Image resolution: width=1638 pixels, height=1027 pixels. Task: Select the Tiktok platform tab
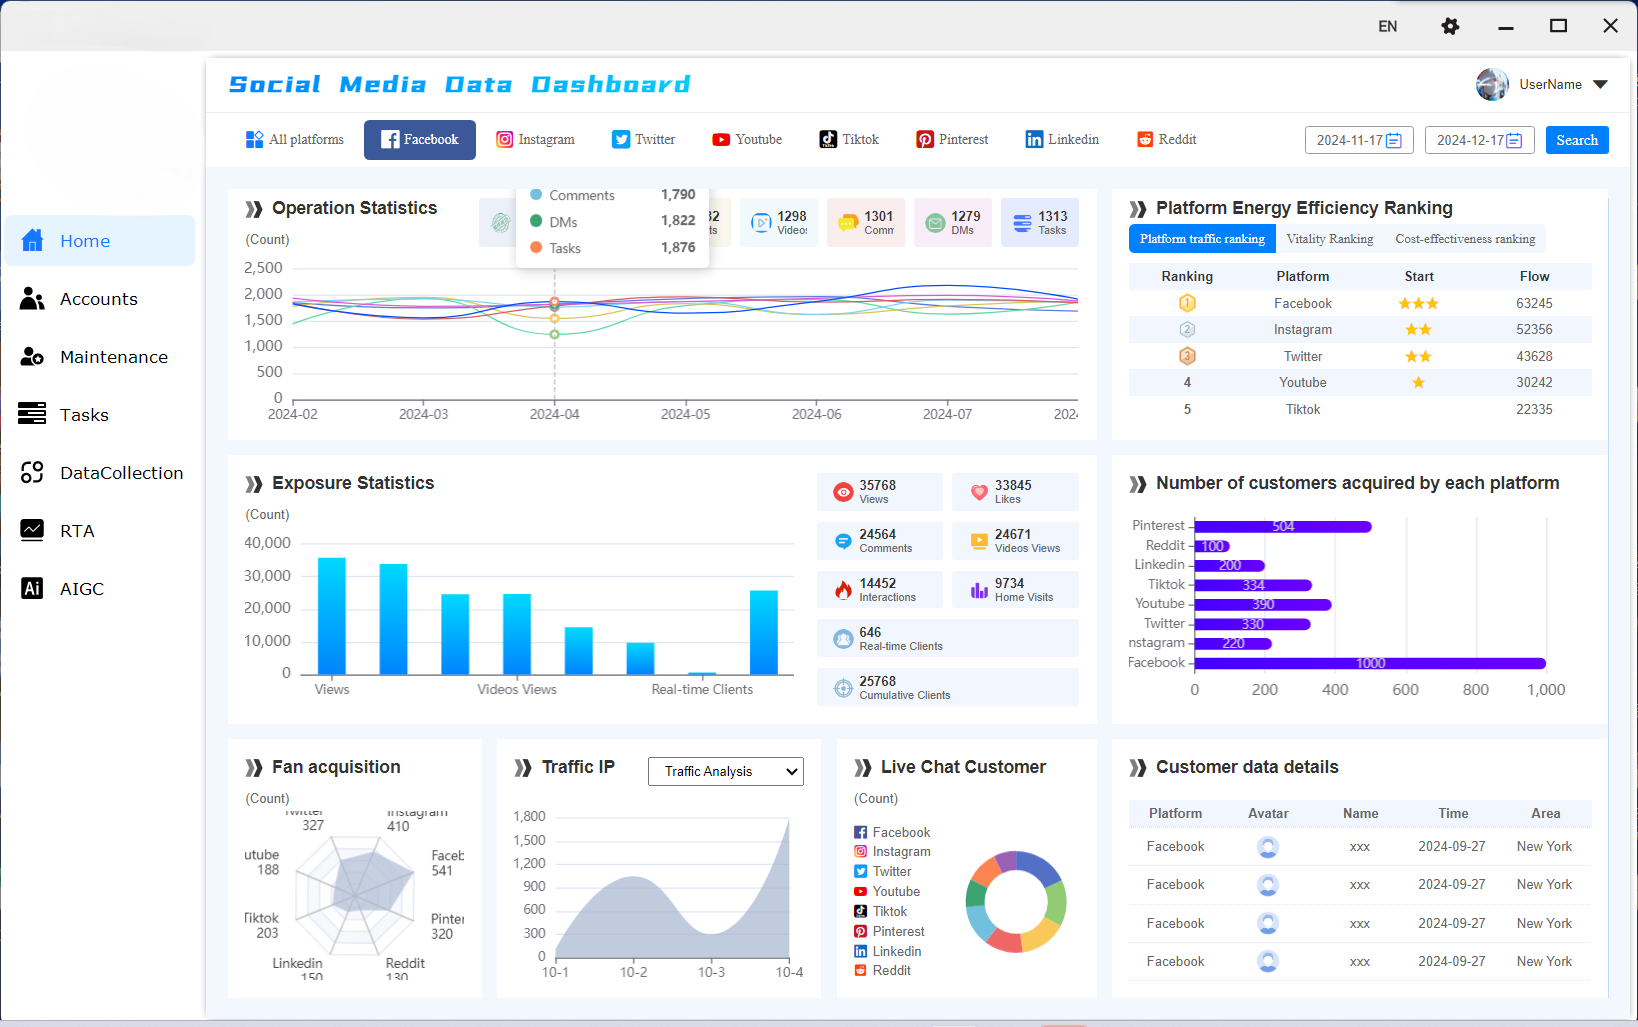click(849, 140)
